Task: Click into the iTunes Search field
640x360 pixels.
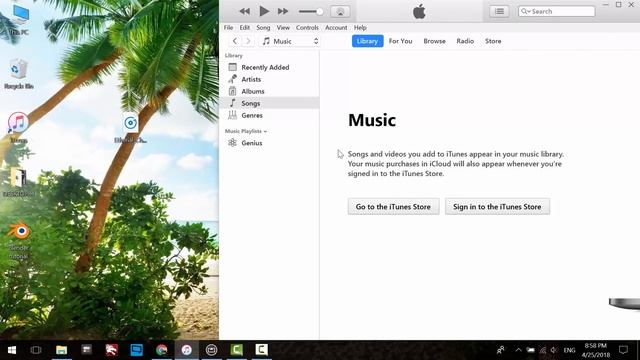Action: 557,11
